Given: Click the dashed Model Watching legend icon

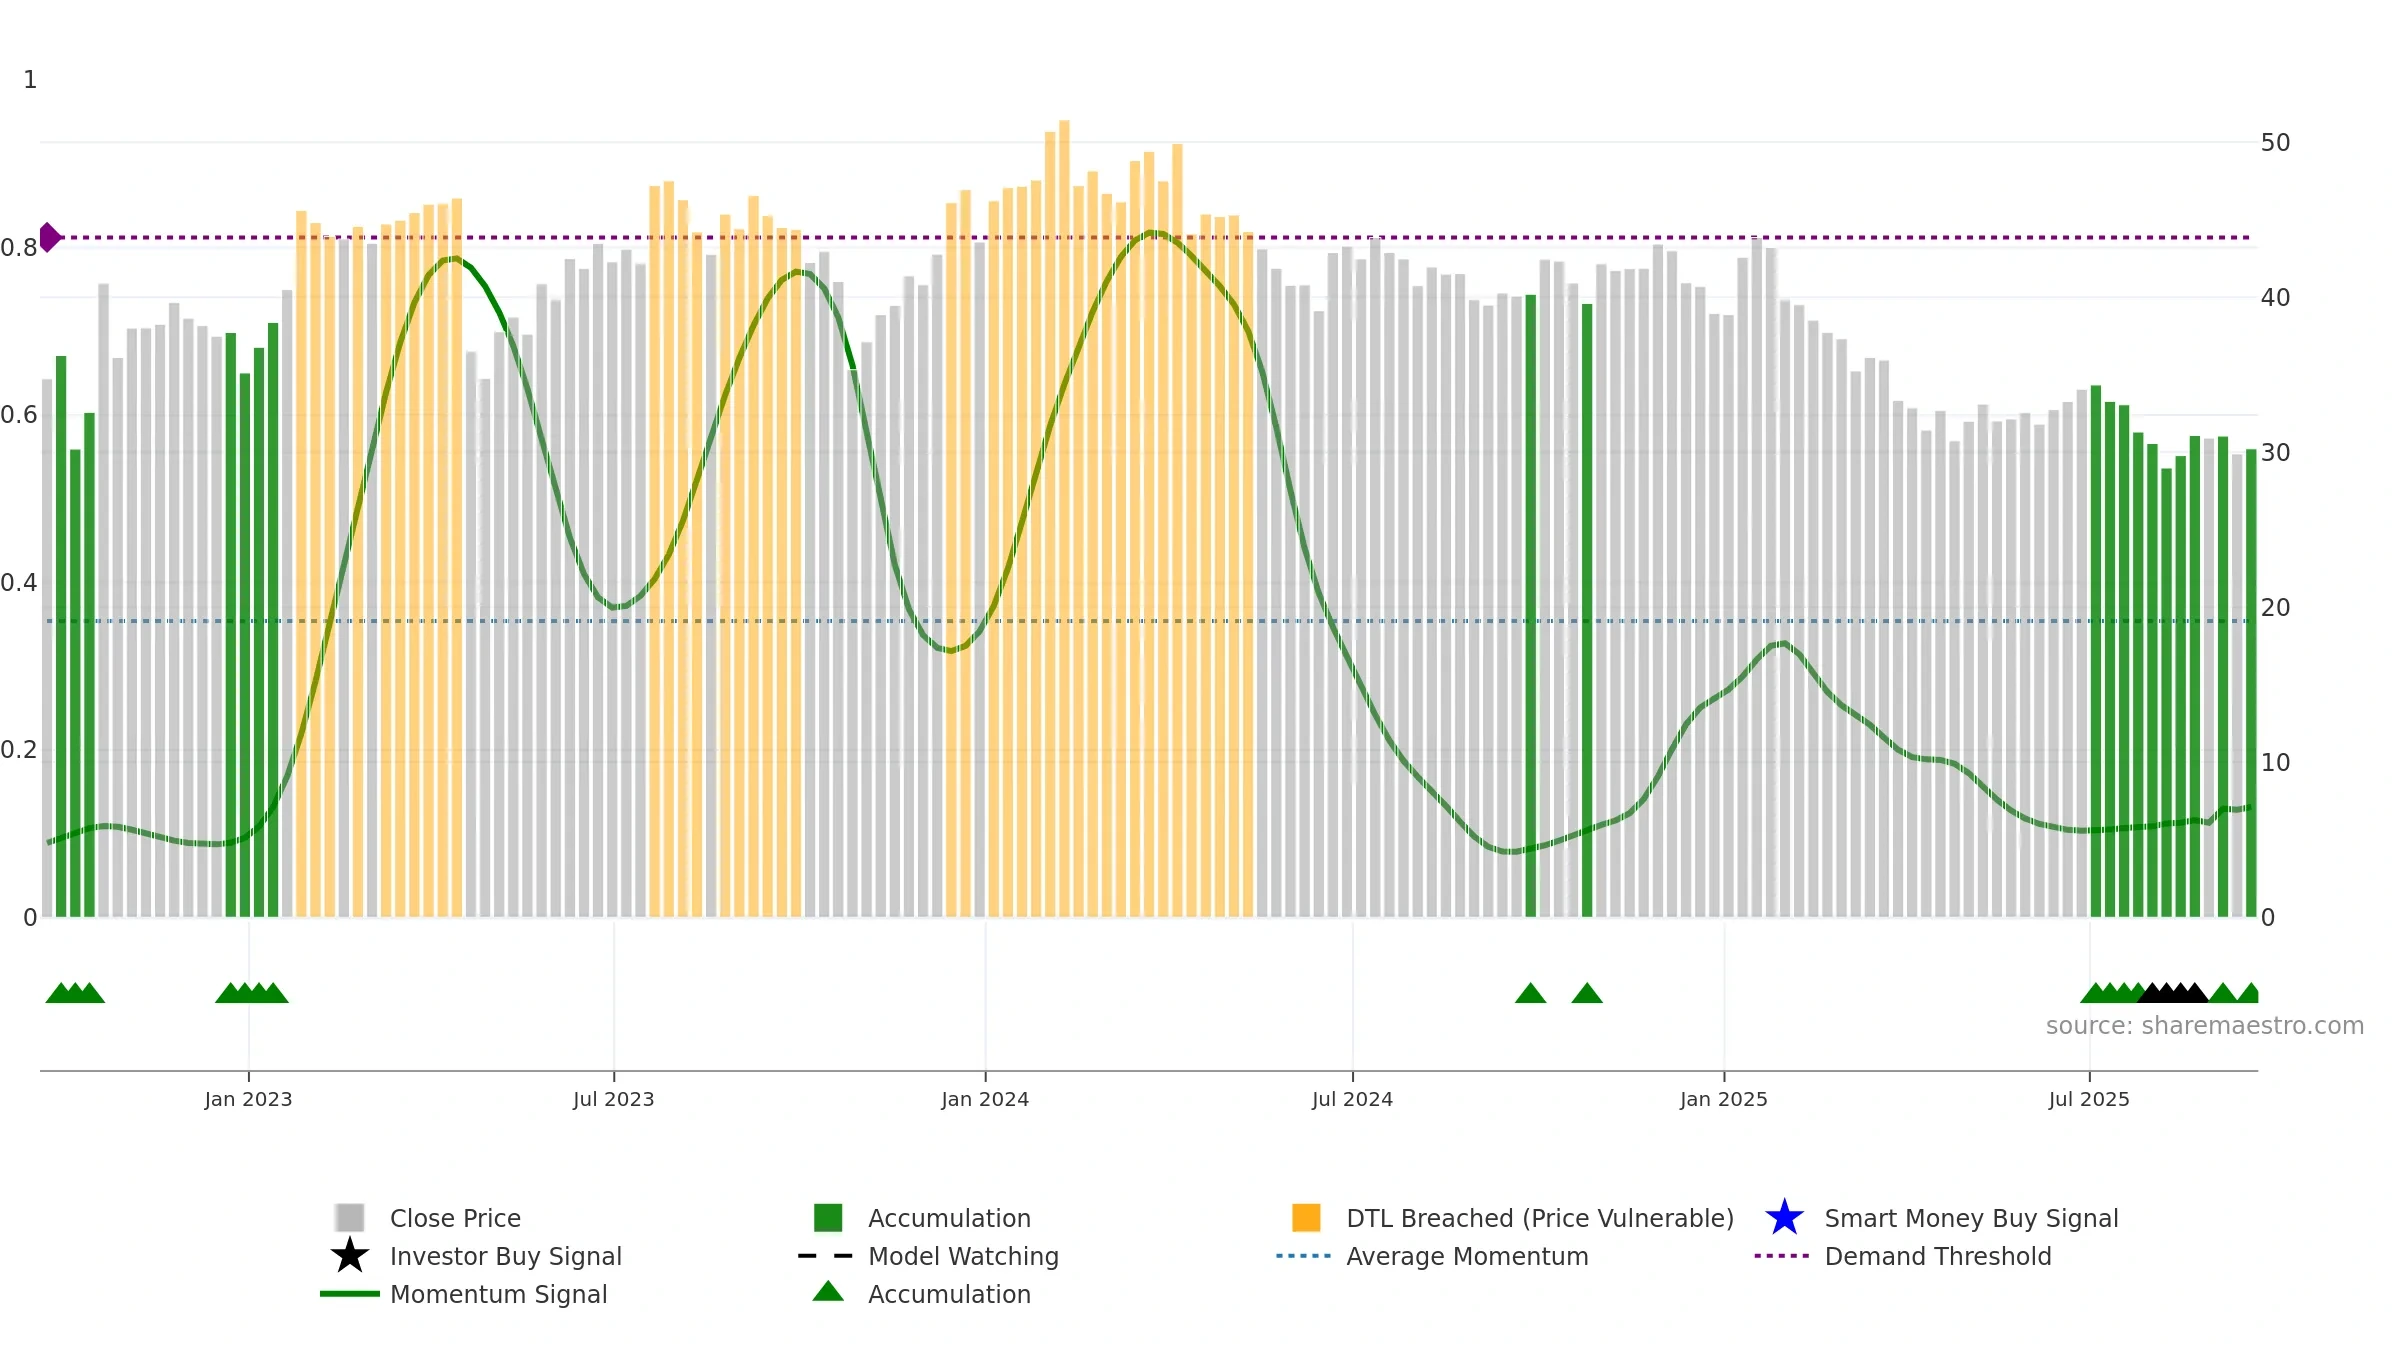Looking at the screenshot, I should [x=826, y=1256].
